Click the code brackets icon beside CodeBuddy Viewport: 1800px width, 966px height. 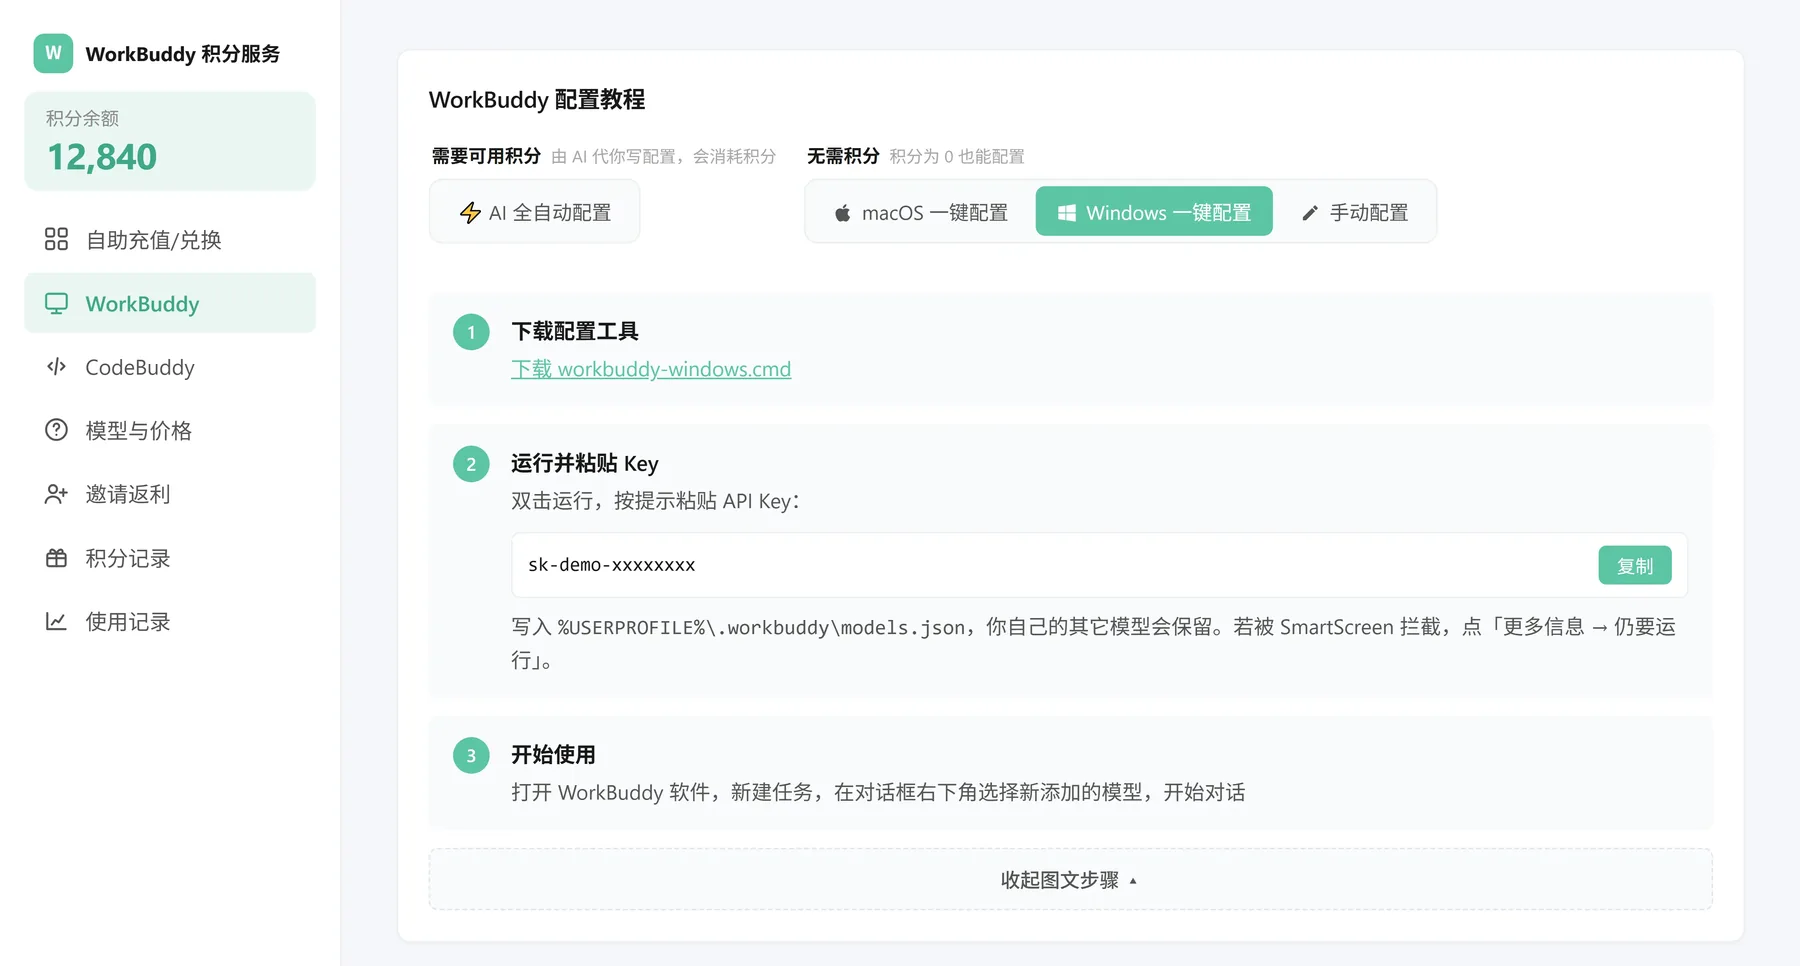point(56,367)
